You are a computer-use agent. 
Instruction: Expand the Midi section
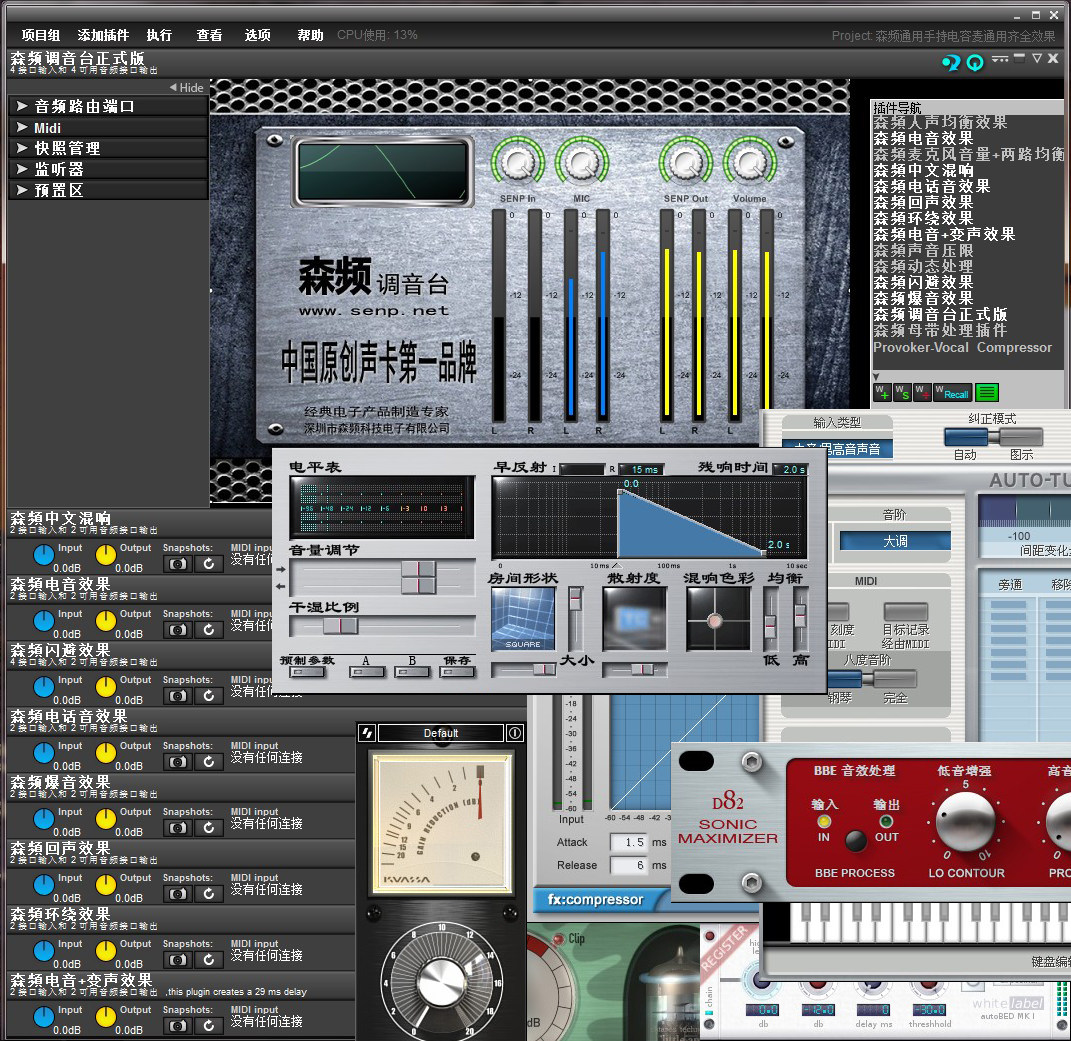pyautogui.click(x=109, y=128)
